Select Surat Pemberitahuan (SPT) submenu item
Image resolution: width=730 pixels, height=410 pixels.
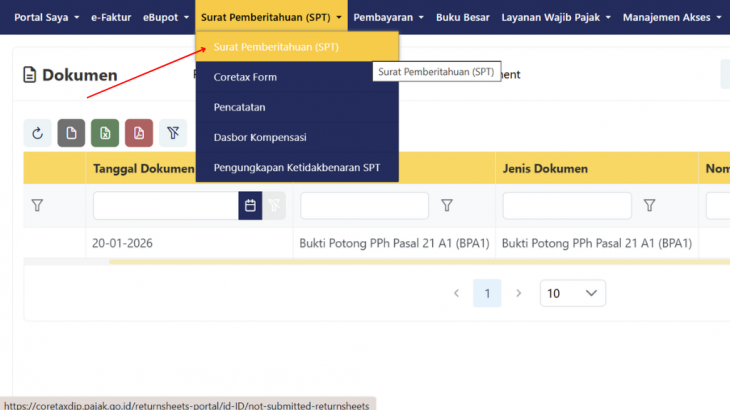click(x=277, y=47)
